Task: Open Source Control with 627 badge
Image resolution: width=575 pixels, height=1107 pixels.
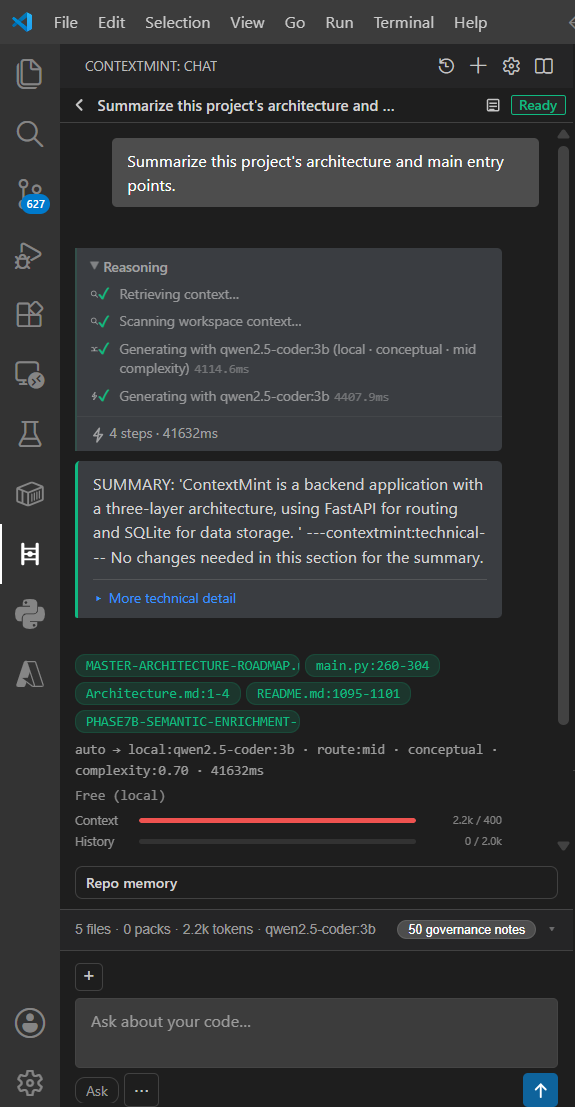Action: [31, 196]
